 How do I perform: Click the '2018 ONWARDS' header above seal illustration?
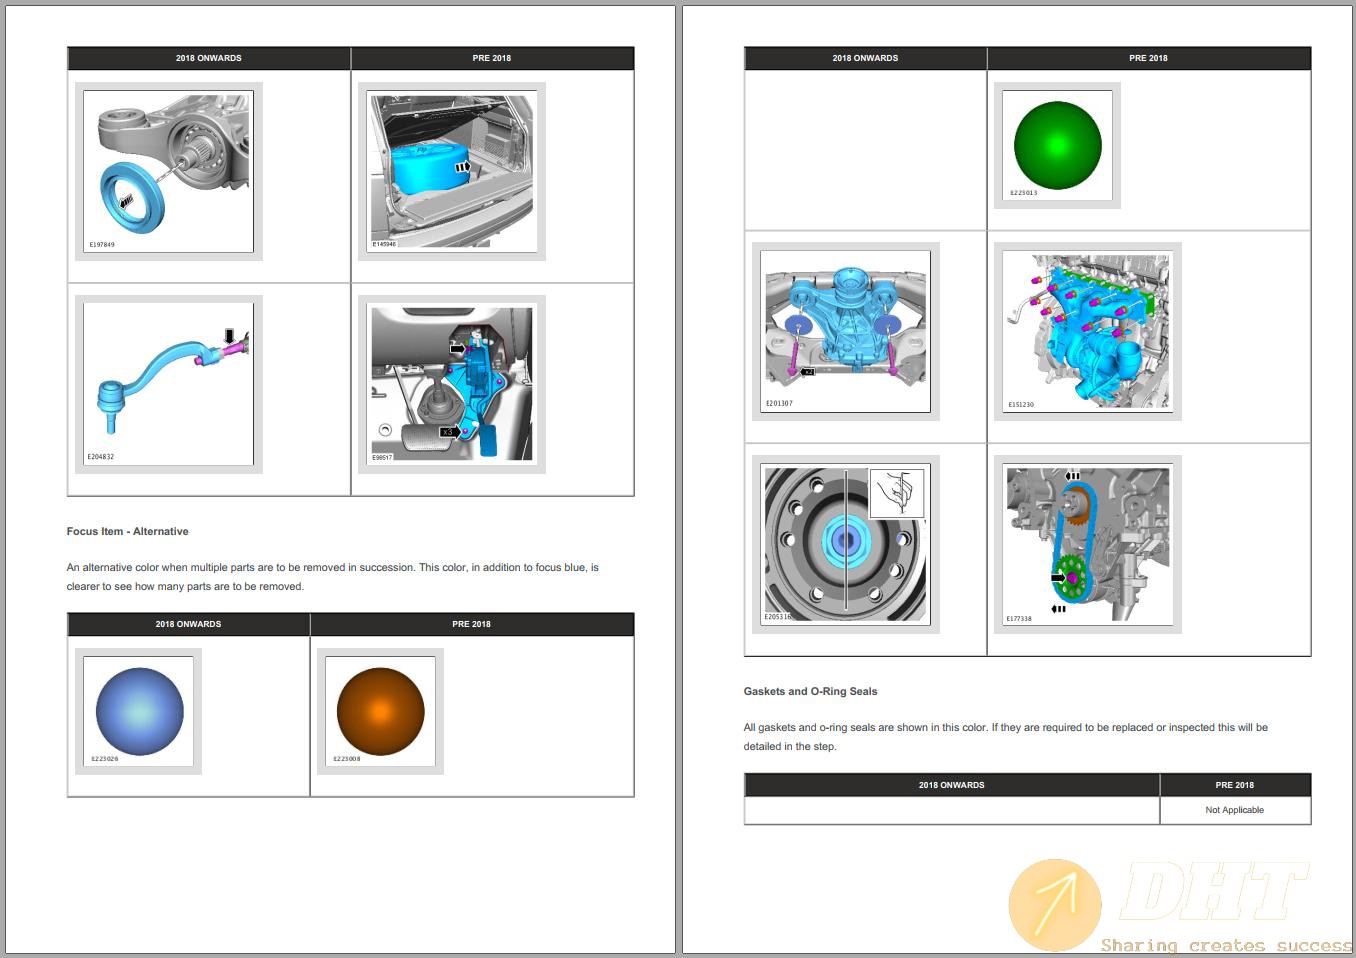(x=209, y=58)
